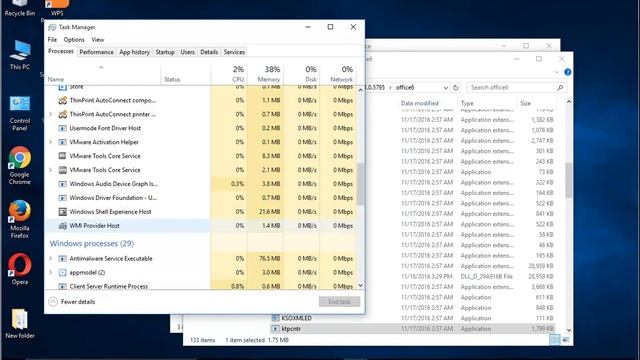This screenshot has height=360, width=640.
Task: Sort processes by Disk column
Action: (301, 74)
